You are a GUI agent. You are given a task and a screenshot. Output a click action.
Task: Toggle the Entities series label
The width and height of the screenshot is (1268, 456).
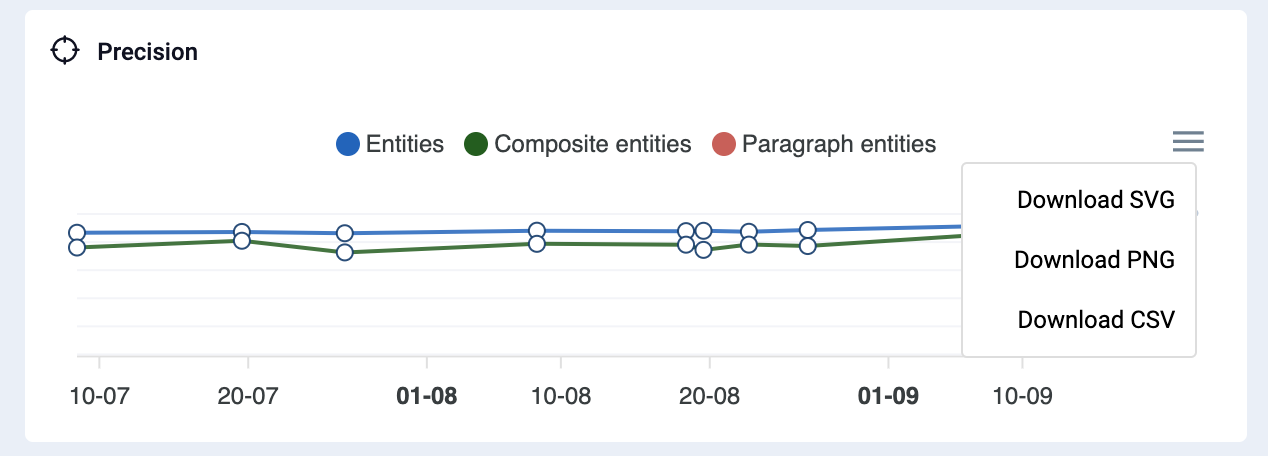pos(405,144)
